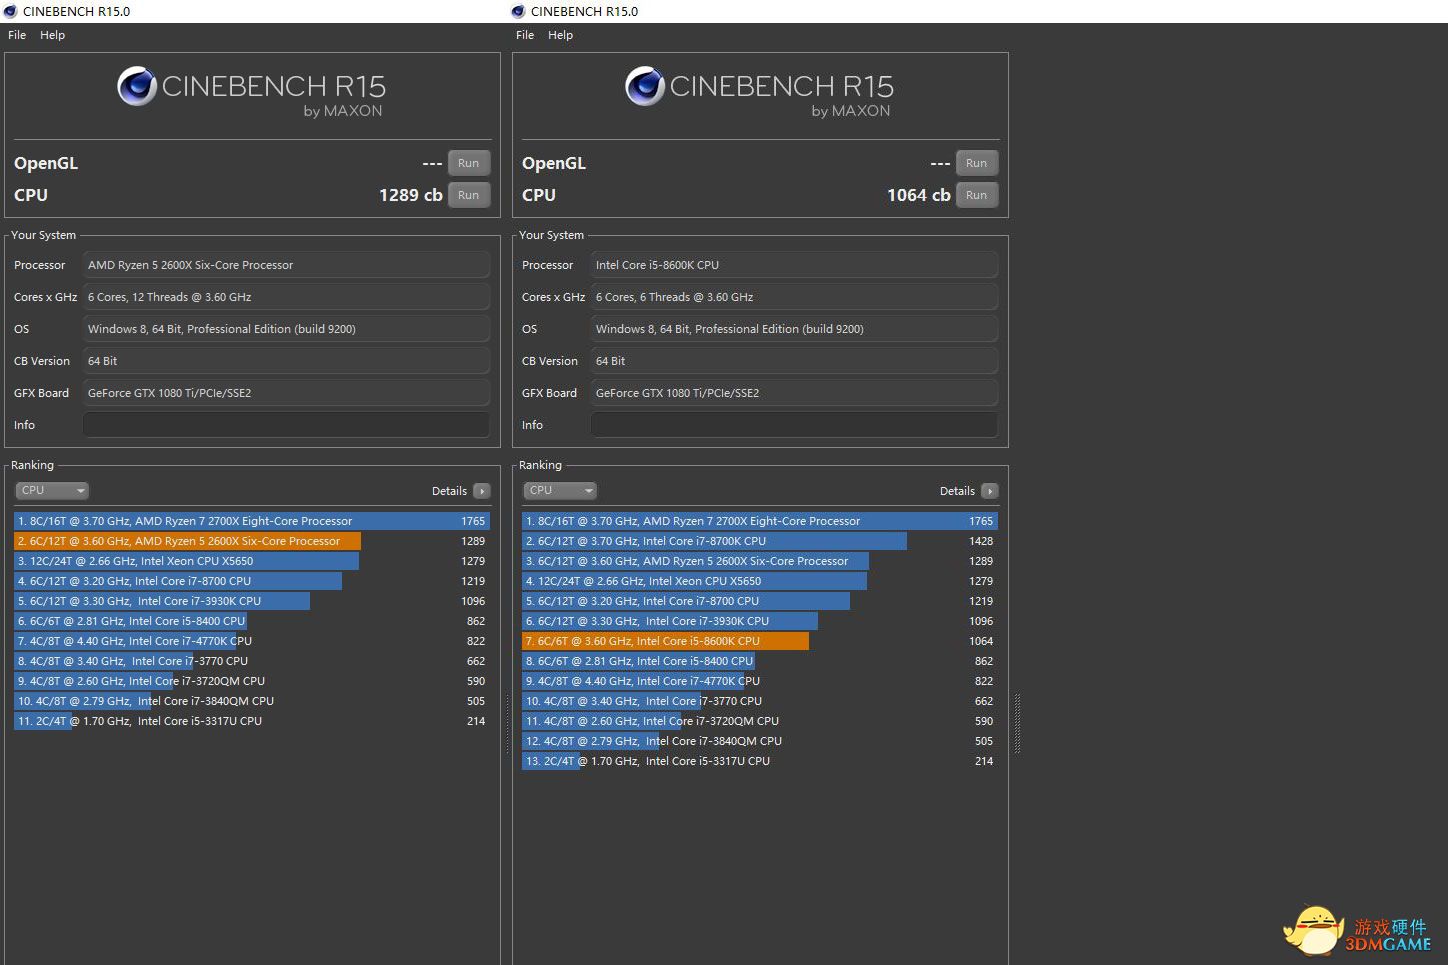1448x965 pixels.
Task: Select Core i7-4770K row in right ranking
Action: (x=759, y=681)
